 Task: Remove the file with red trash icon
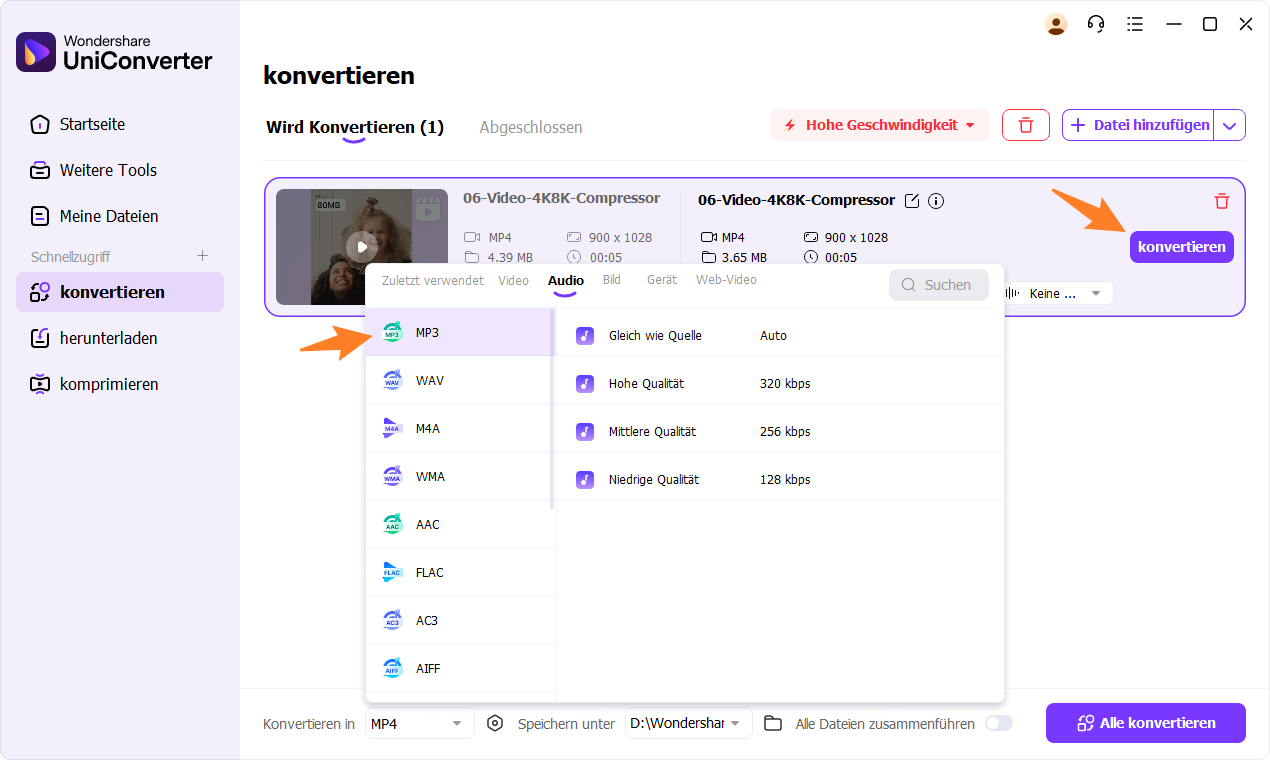(x=1221, y=201)
